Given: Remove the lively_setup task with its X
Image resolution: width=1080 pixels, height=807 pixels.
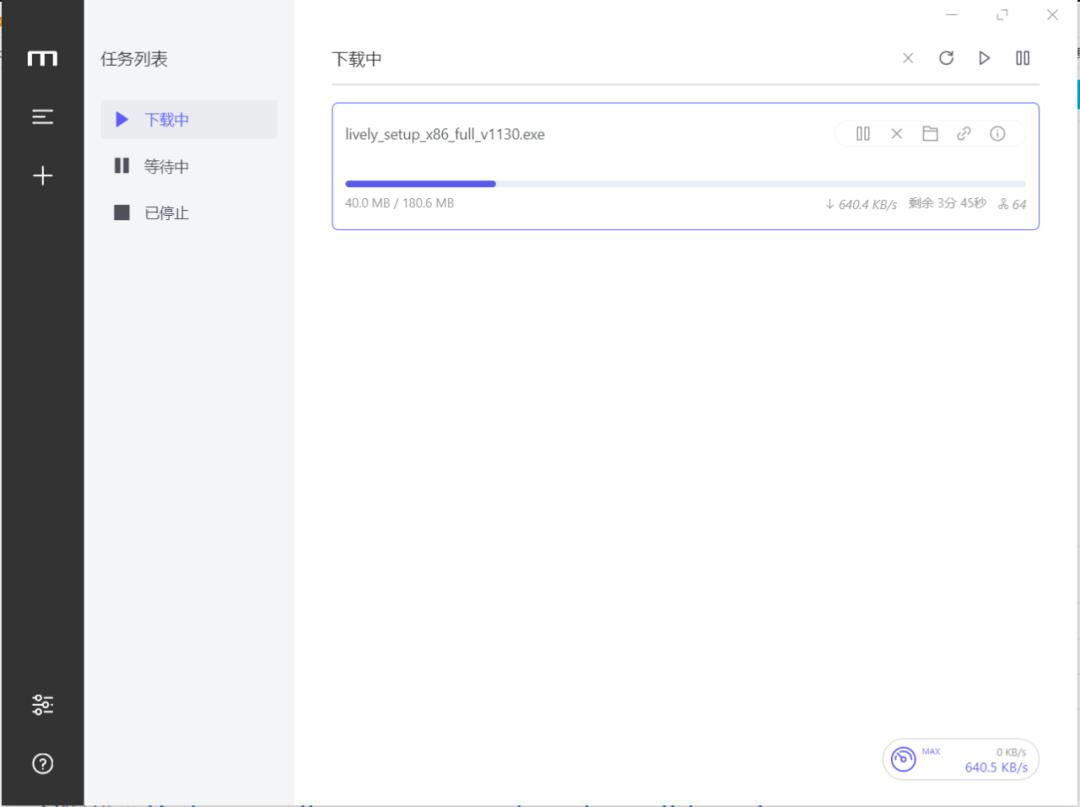Looking at the screenshot, I should 896,133.
